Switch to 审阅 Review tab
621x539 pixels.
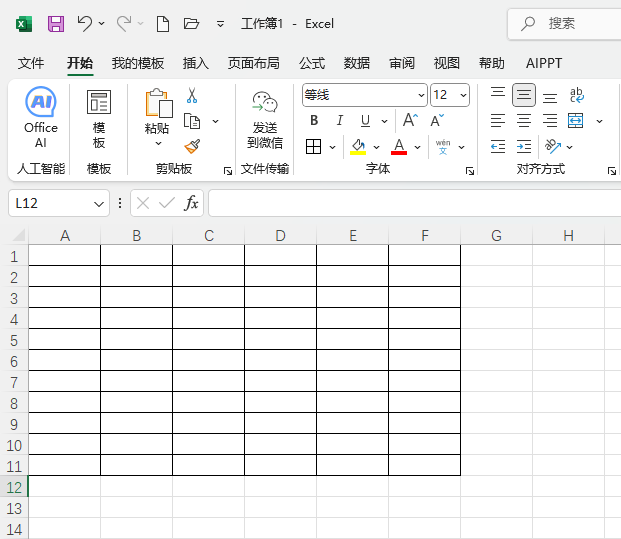(x=402, y=63)
